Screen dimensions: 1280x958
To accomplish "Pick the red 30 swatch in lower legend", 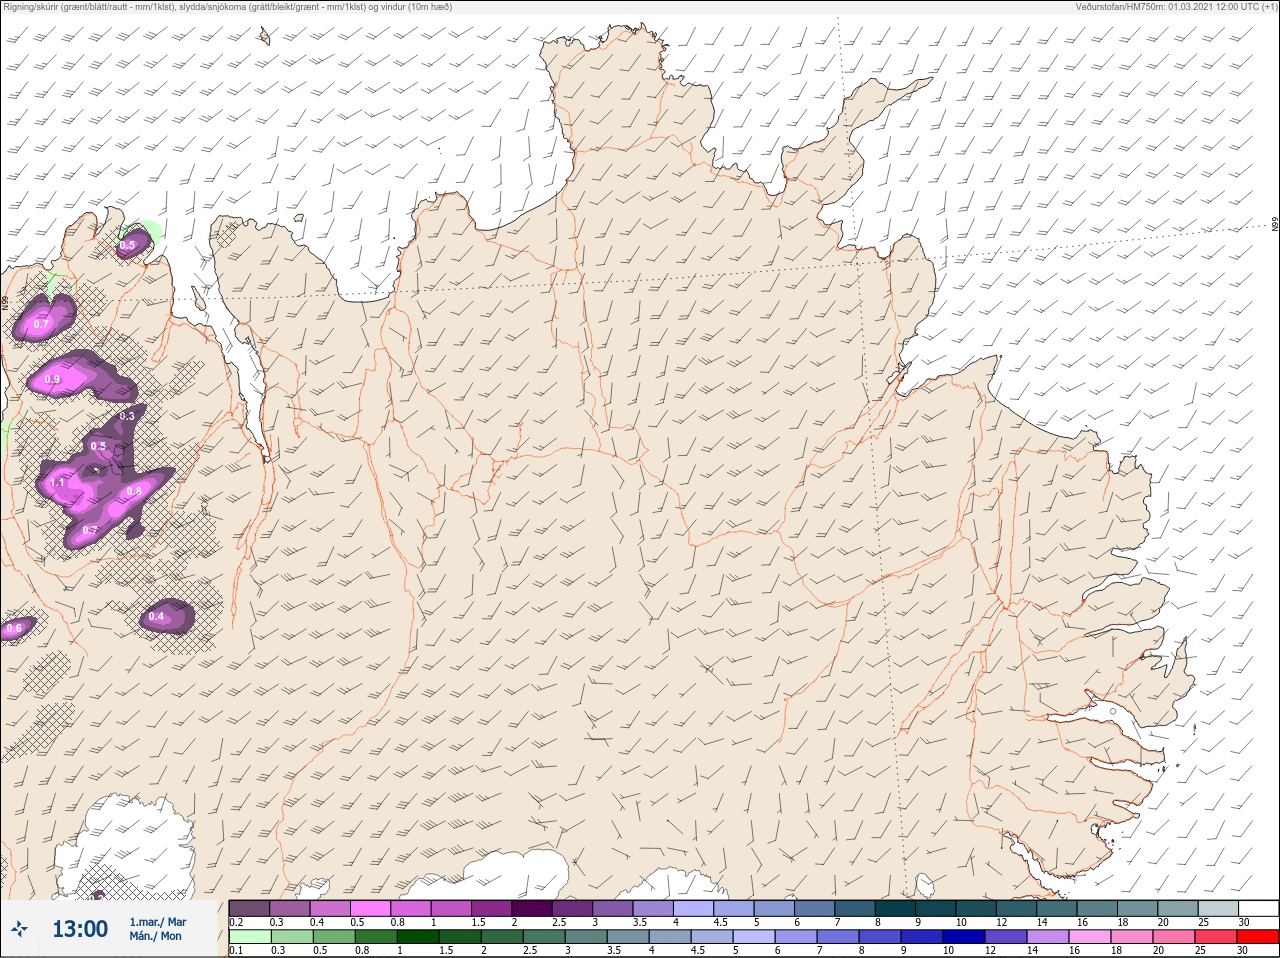I will coord(1258,937).
